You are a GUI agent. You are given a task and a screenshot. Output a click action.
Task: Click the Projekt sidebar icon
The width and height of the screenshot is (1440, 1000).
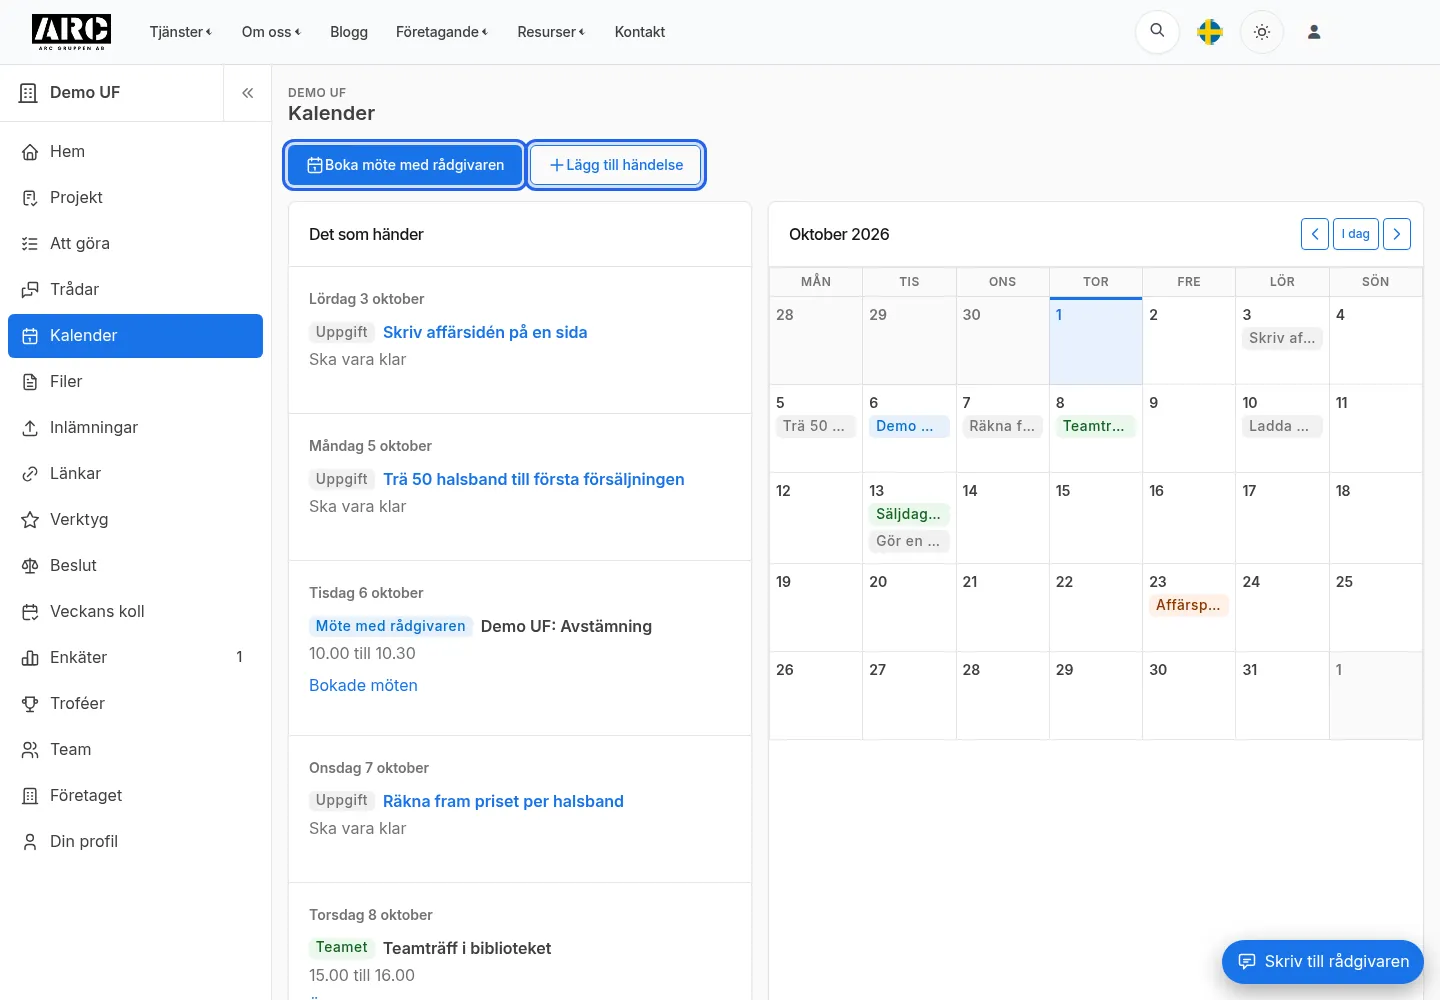pyautogui.click(x=30, y=198)
